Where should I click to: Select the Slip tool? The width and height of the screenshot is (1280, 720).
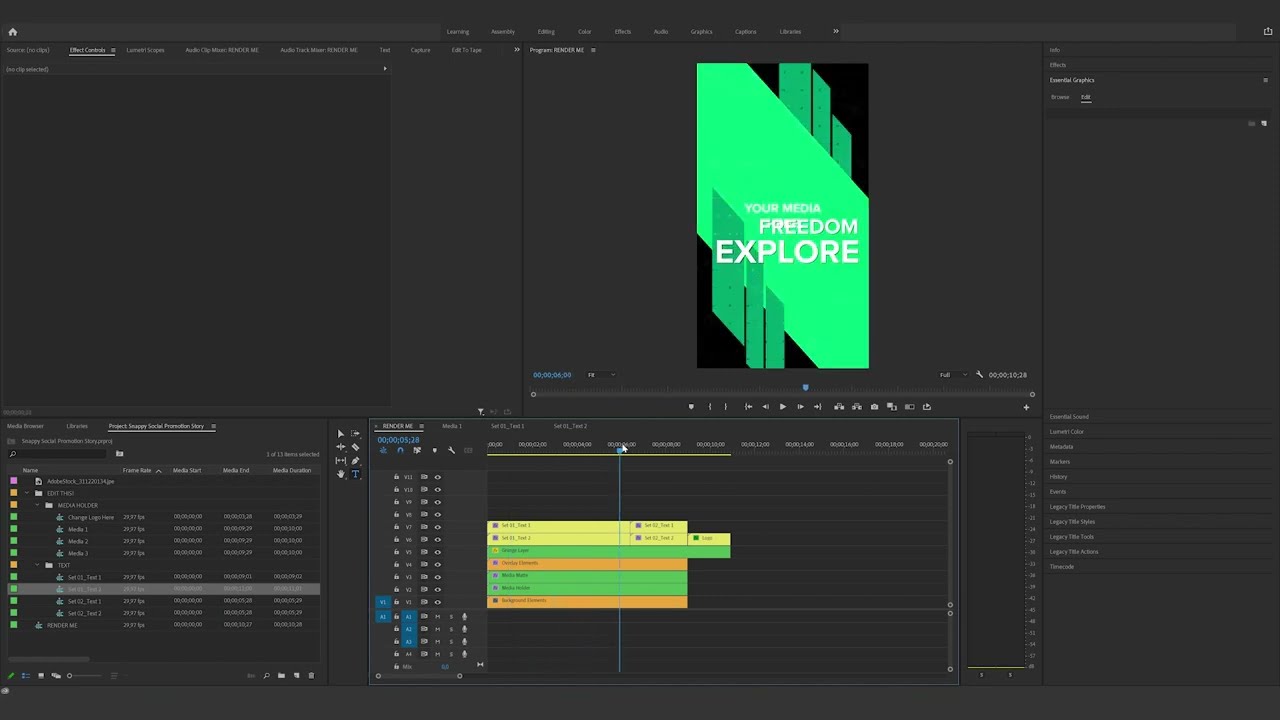pos(341,461)
